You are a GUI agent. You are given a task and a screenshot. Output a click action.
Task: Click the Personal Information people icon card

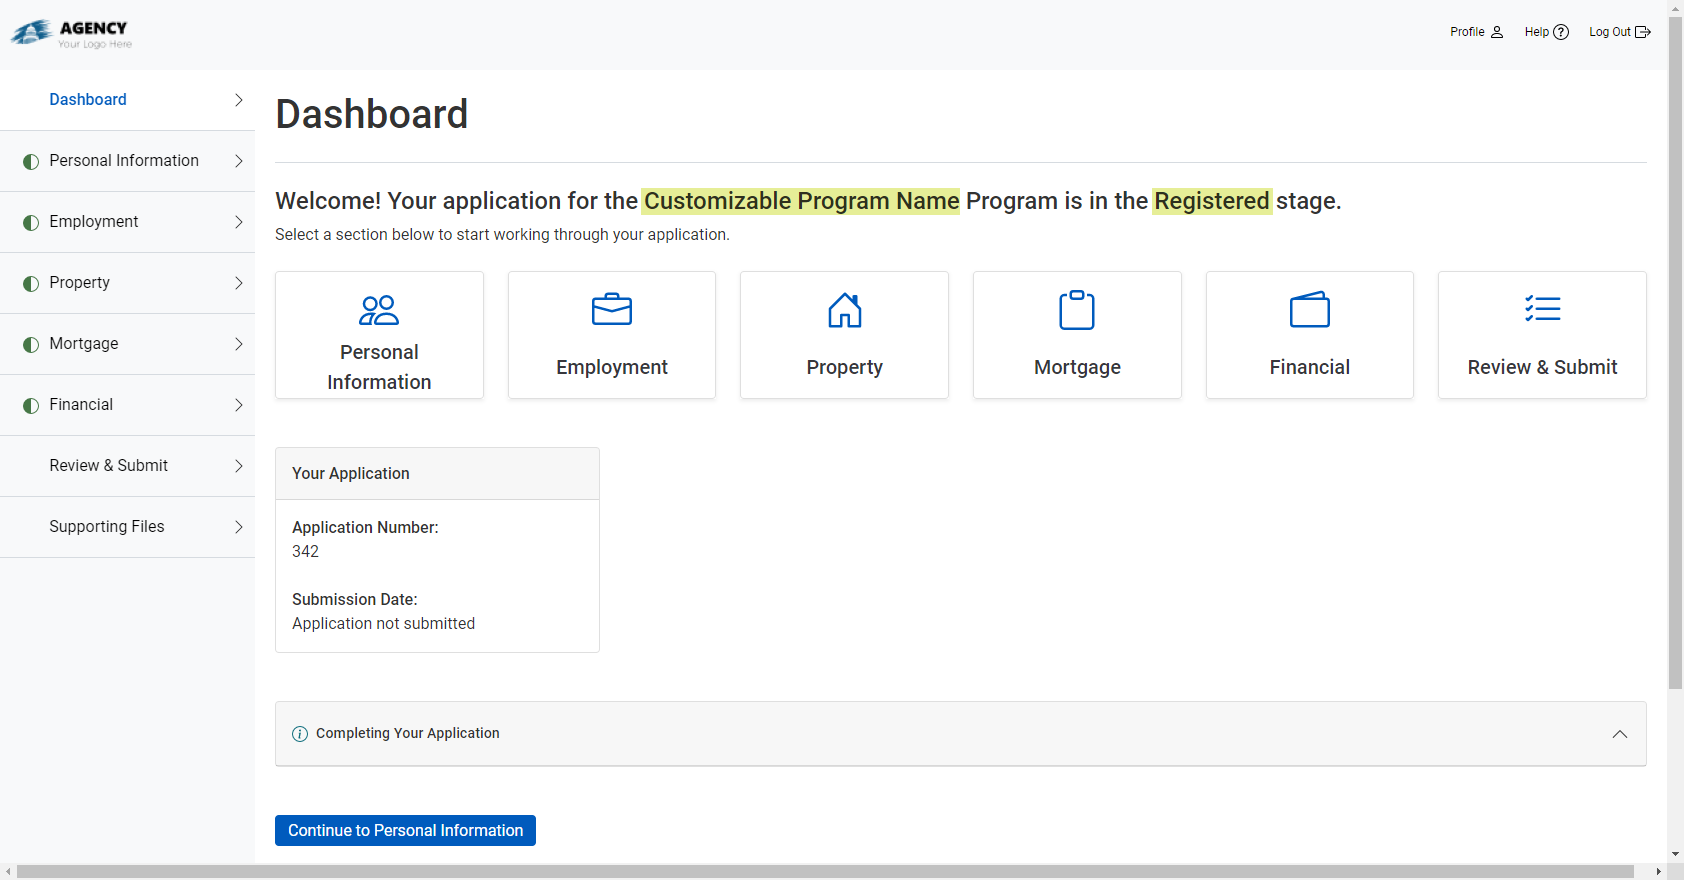coord(379,311)
